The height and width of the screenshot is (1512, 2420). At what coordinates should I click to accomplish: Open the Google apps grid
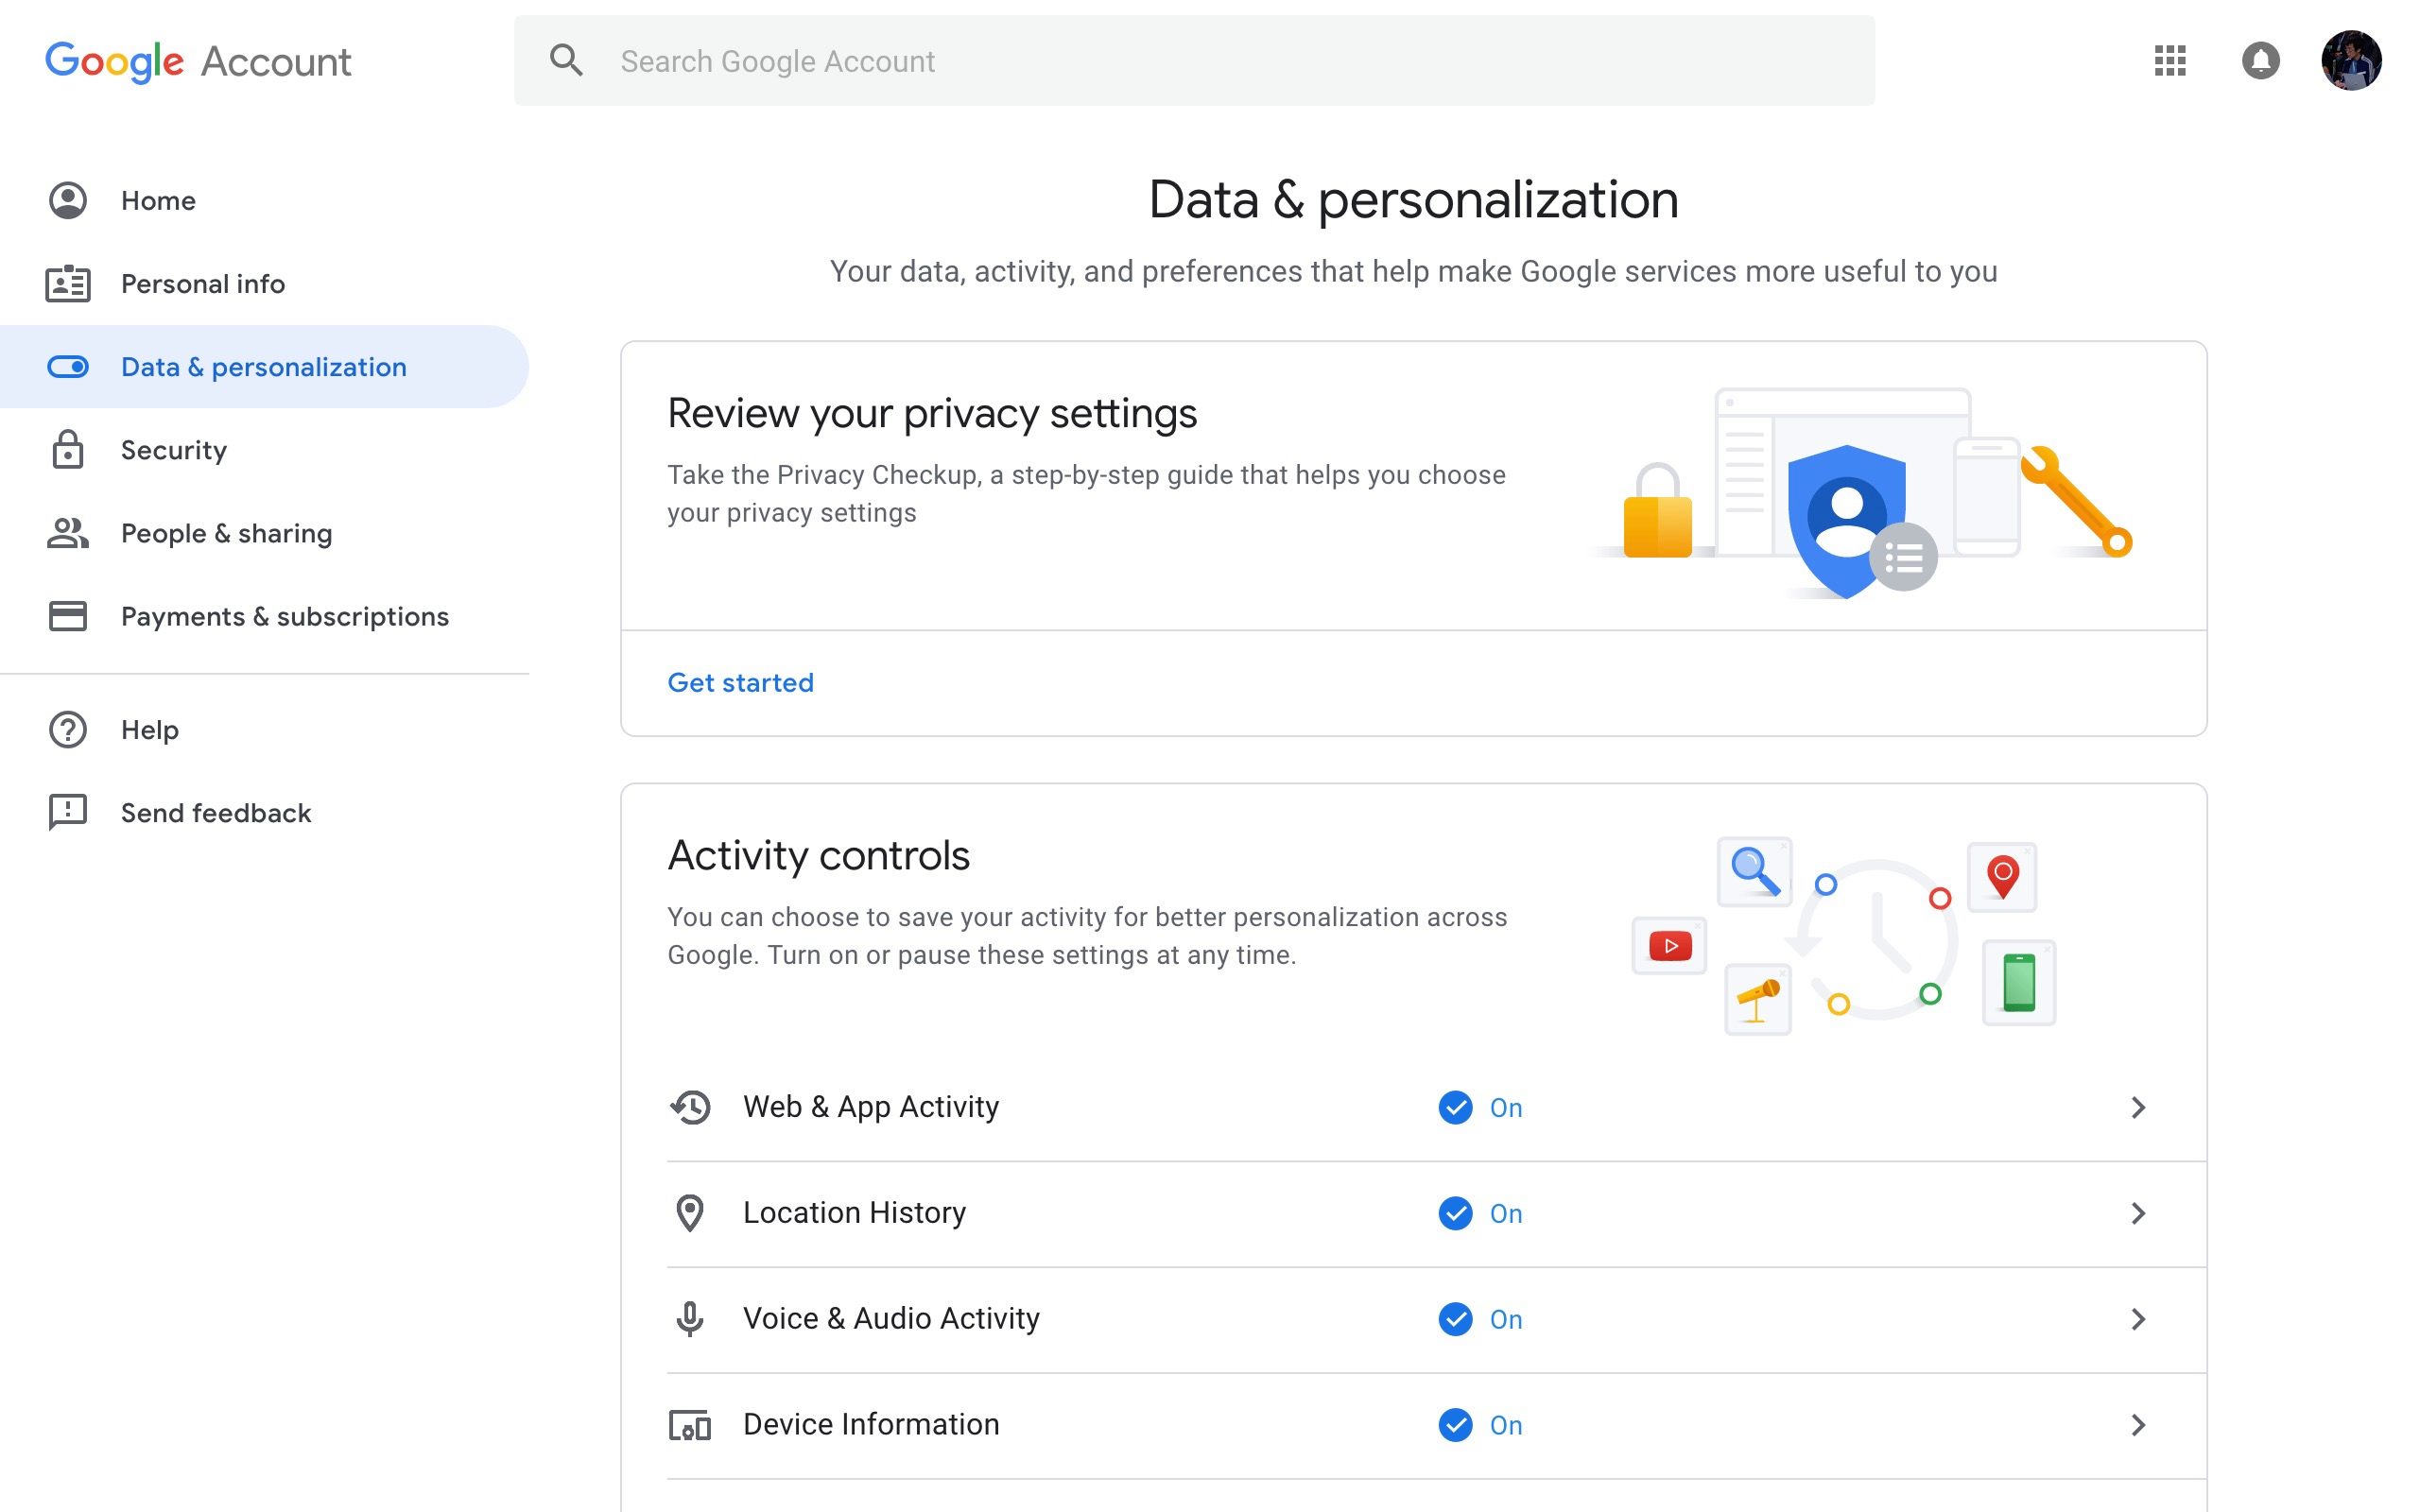tap(2169, 60)
